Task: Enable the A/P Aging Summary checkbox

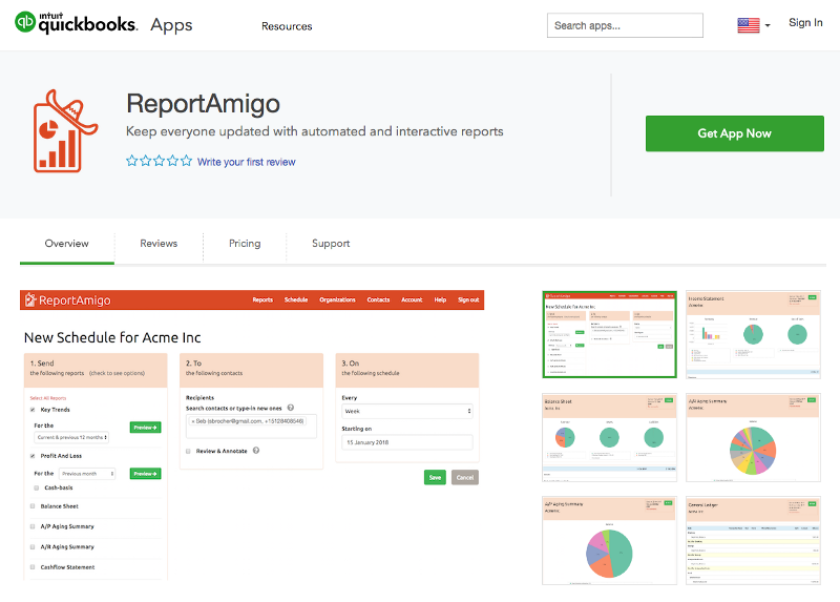Action: coord(33,526)
